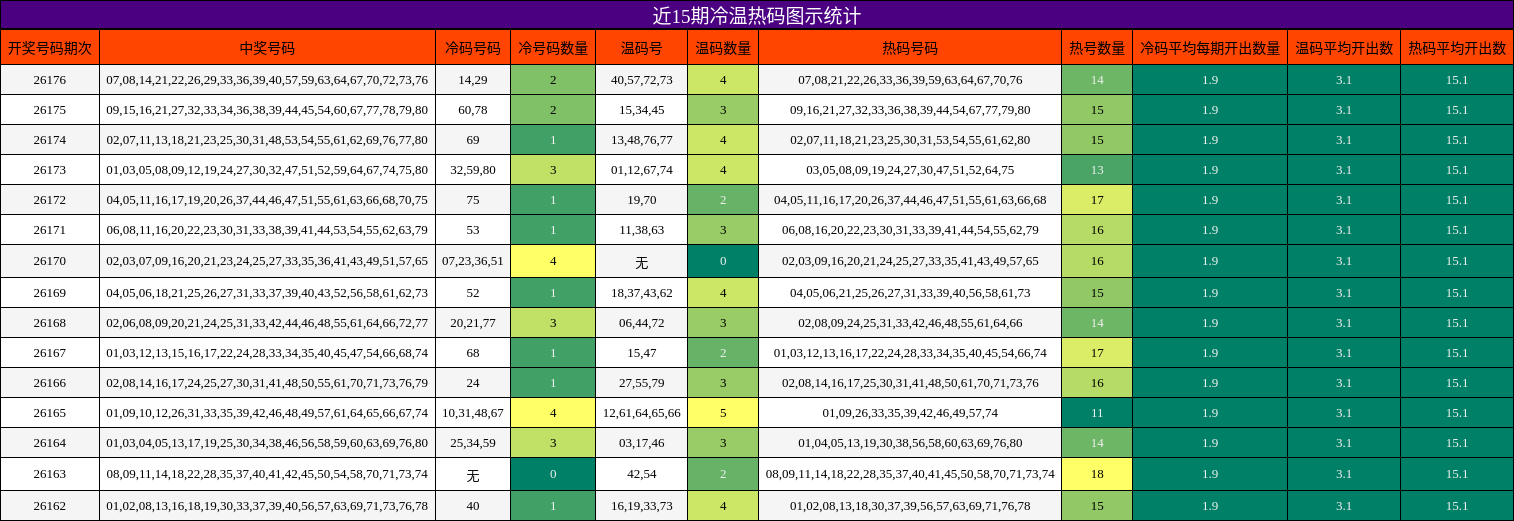Click cold numbers cell 14,29

pyautogui.click(x=473, y=80)
